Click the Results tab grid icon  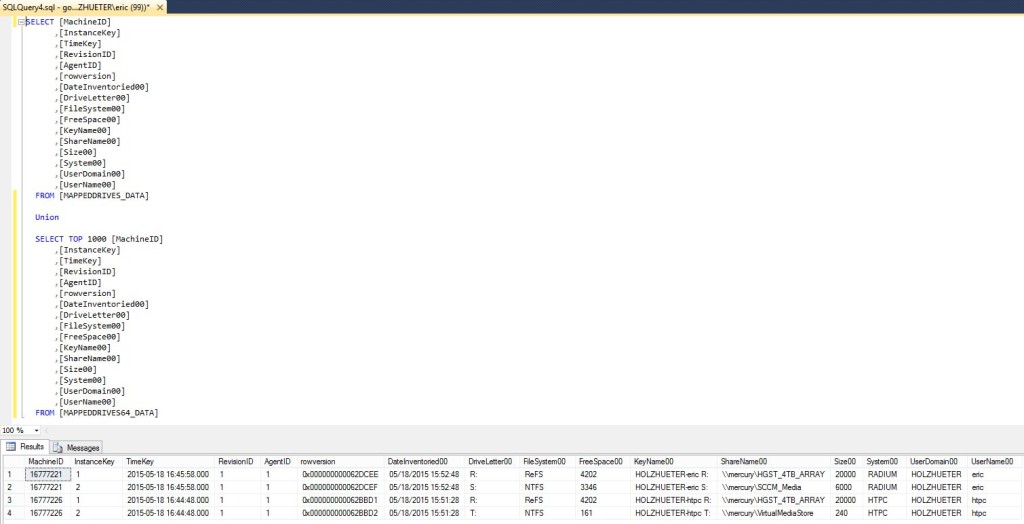point(11,447)
